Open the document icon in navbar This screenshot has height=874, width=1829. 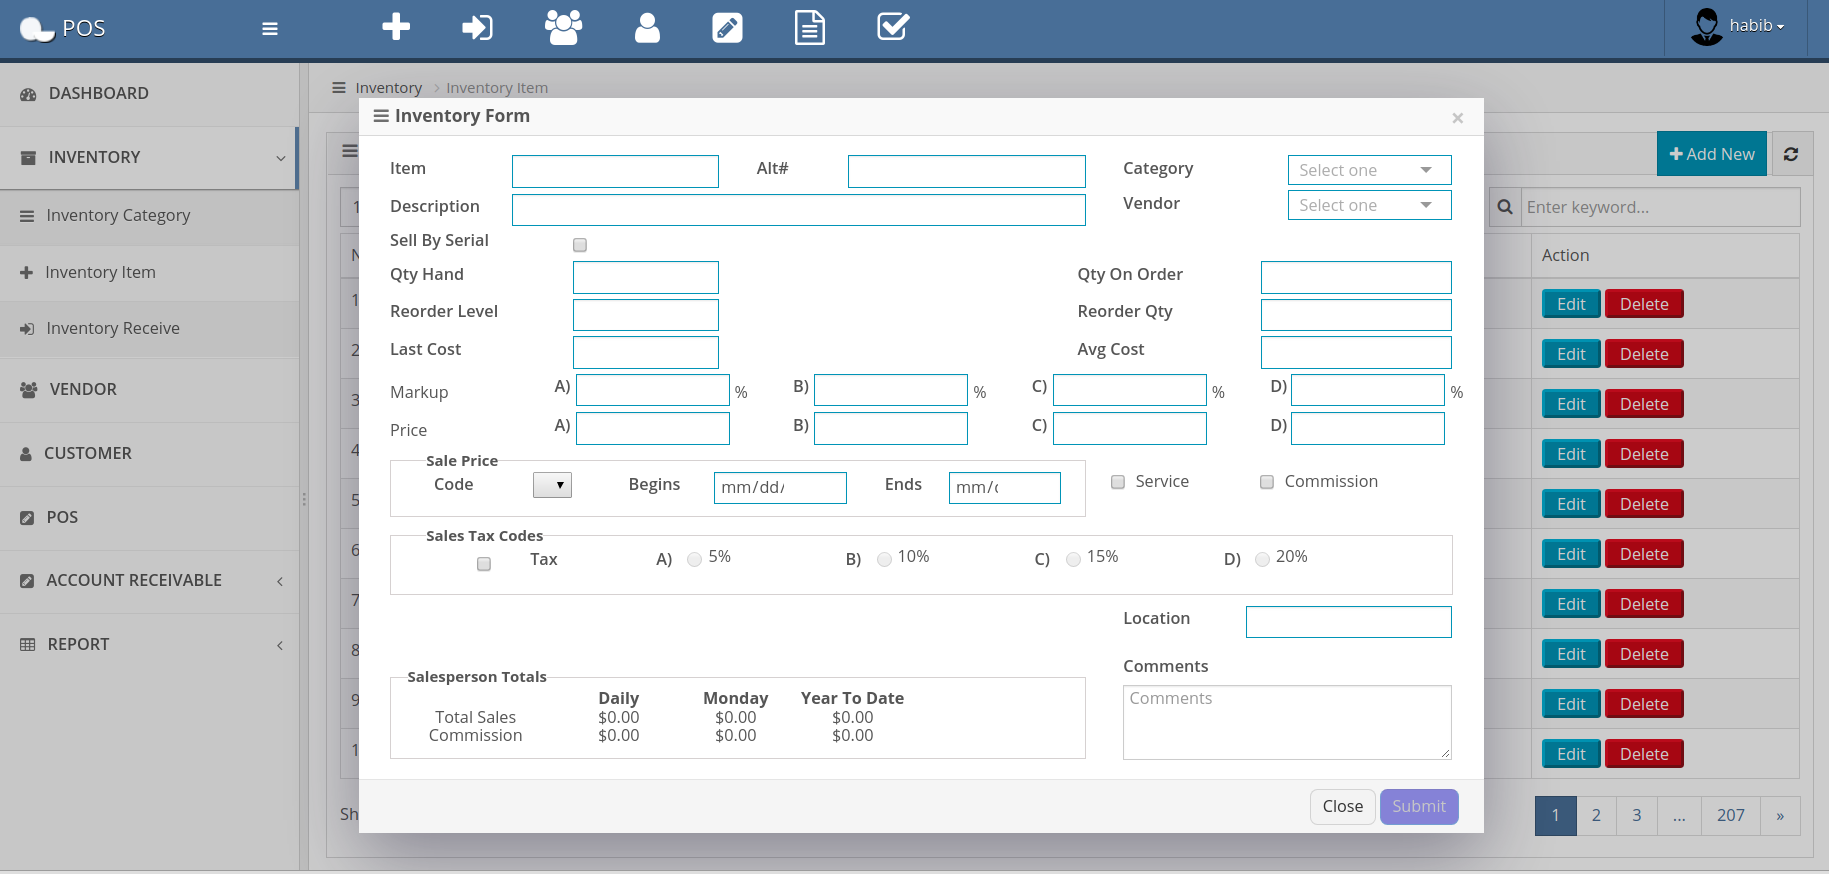809,27
